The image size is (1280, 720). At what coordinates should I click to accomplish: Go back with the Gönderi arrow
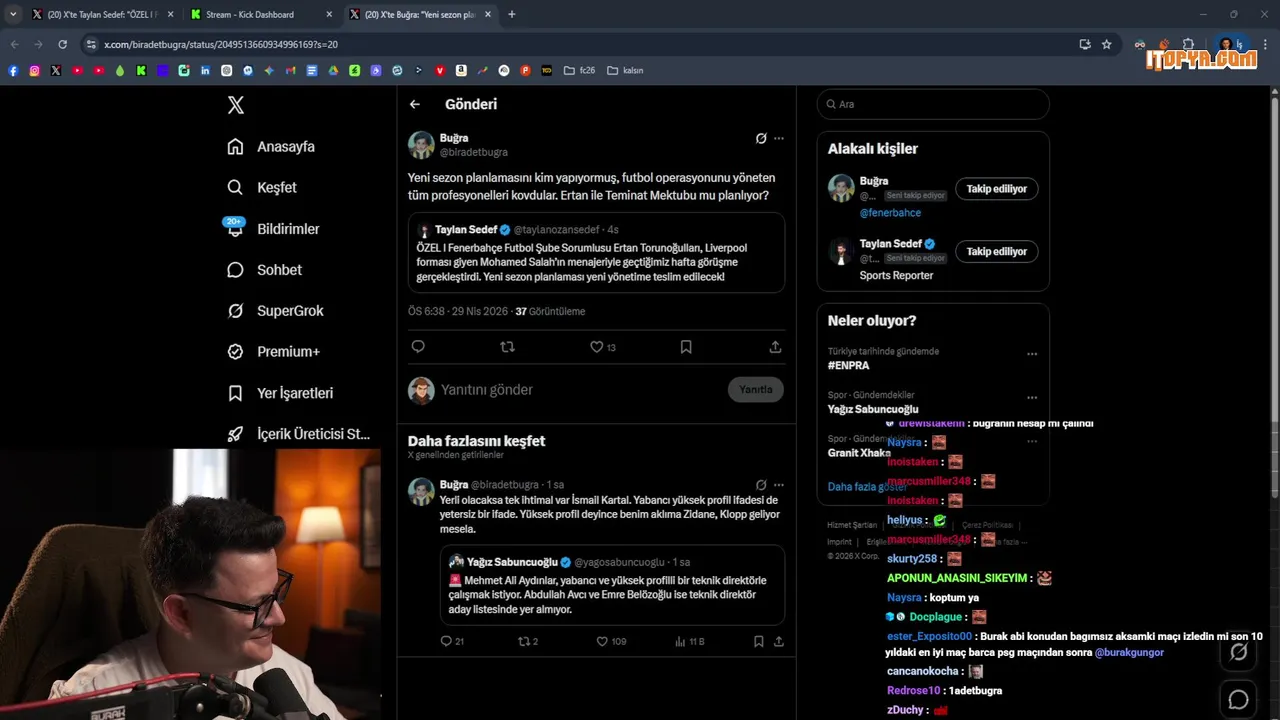coord(415,104)
